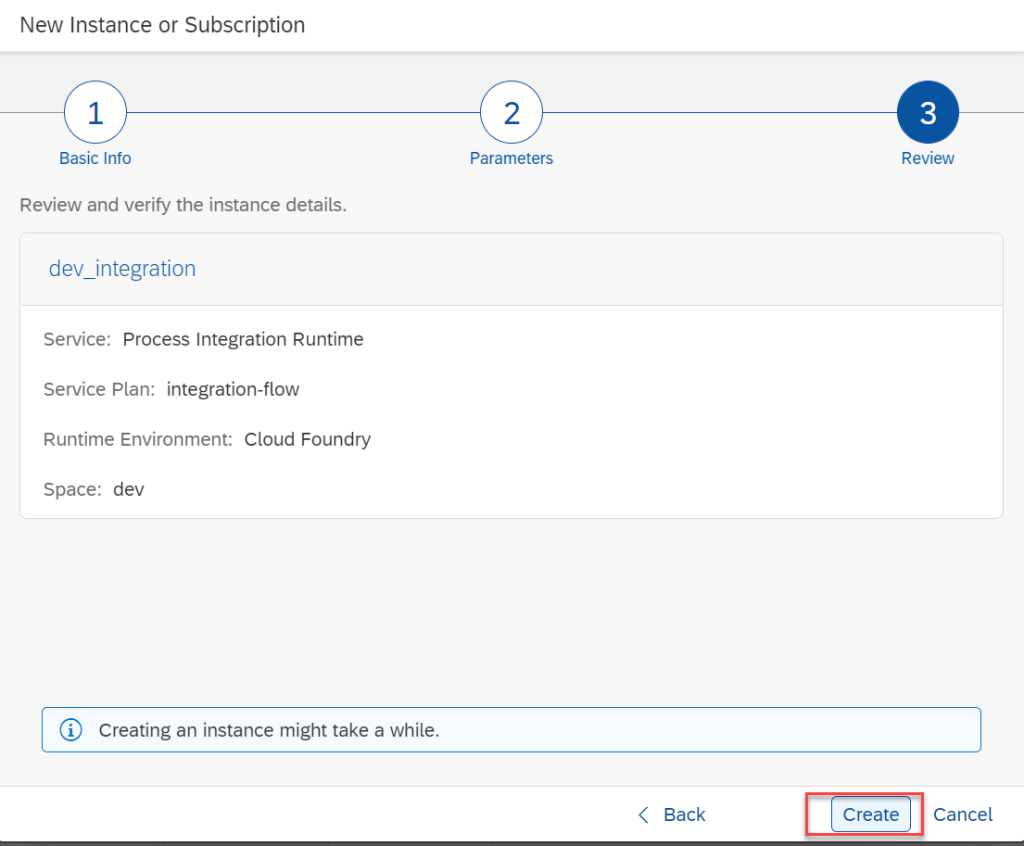This screenshot has width=1024, height=846.
Task: Click the 'Review and verify the instance details' text
Action: (183, 205)
